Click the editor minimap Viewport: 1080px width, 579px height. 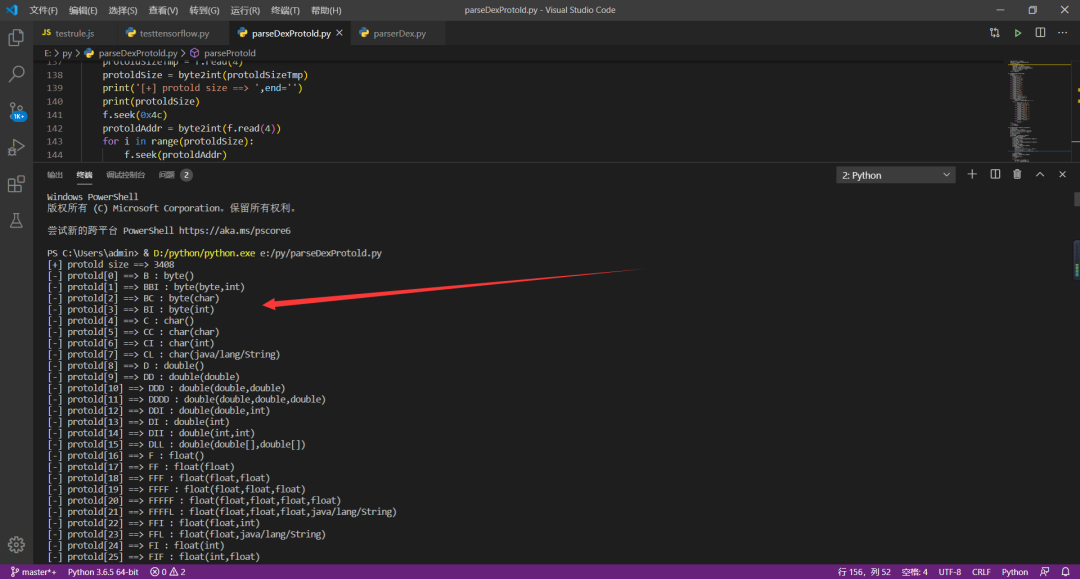click(x=1039, y=110)
